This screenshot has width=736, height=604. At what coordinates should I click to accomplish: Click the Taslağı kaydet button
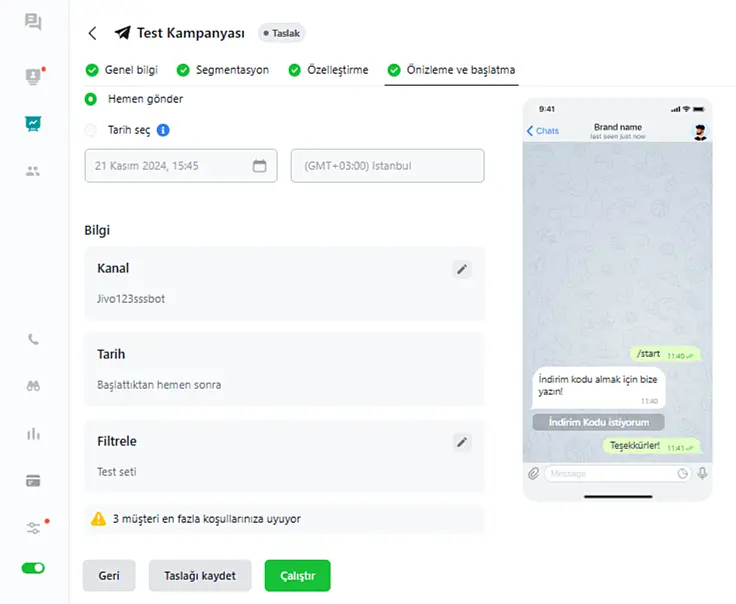tap(200, 575)
